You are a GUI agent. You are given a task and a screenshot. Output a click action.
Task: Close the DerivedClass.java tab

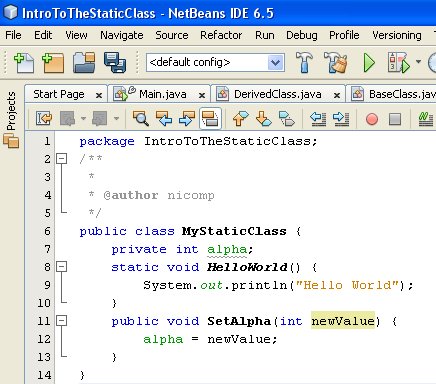point(337,96)
